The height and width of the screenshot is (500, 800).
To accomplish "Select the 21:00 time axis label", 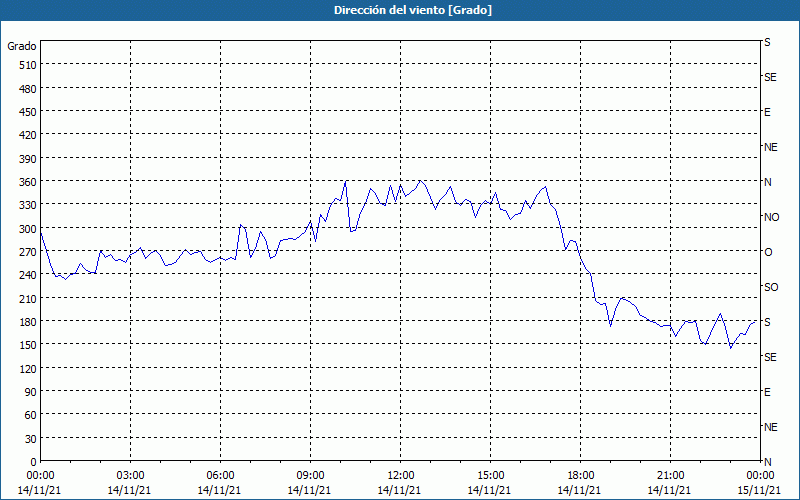I will click(x=670, y=476).
